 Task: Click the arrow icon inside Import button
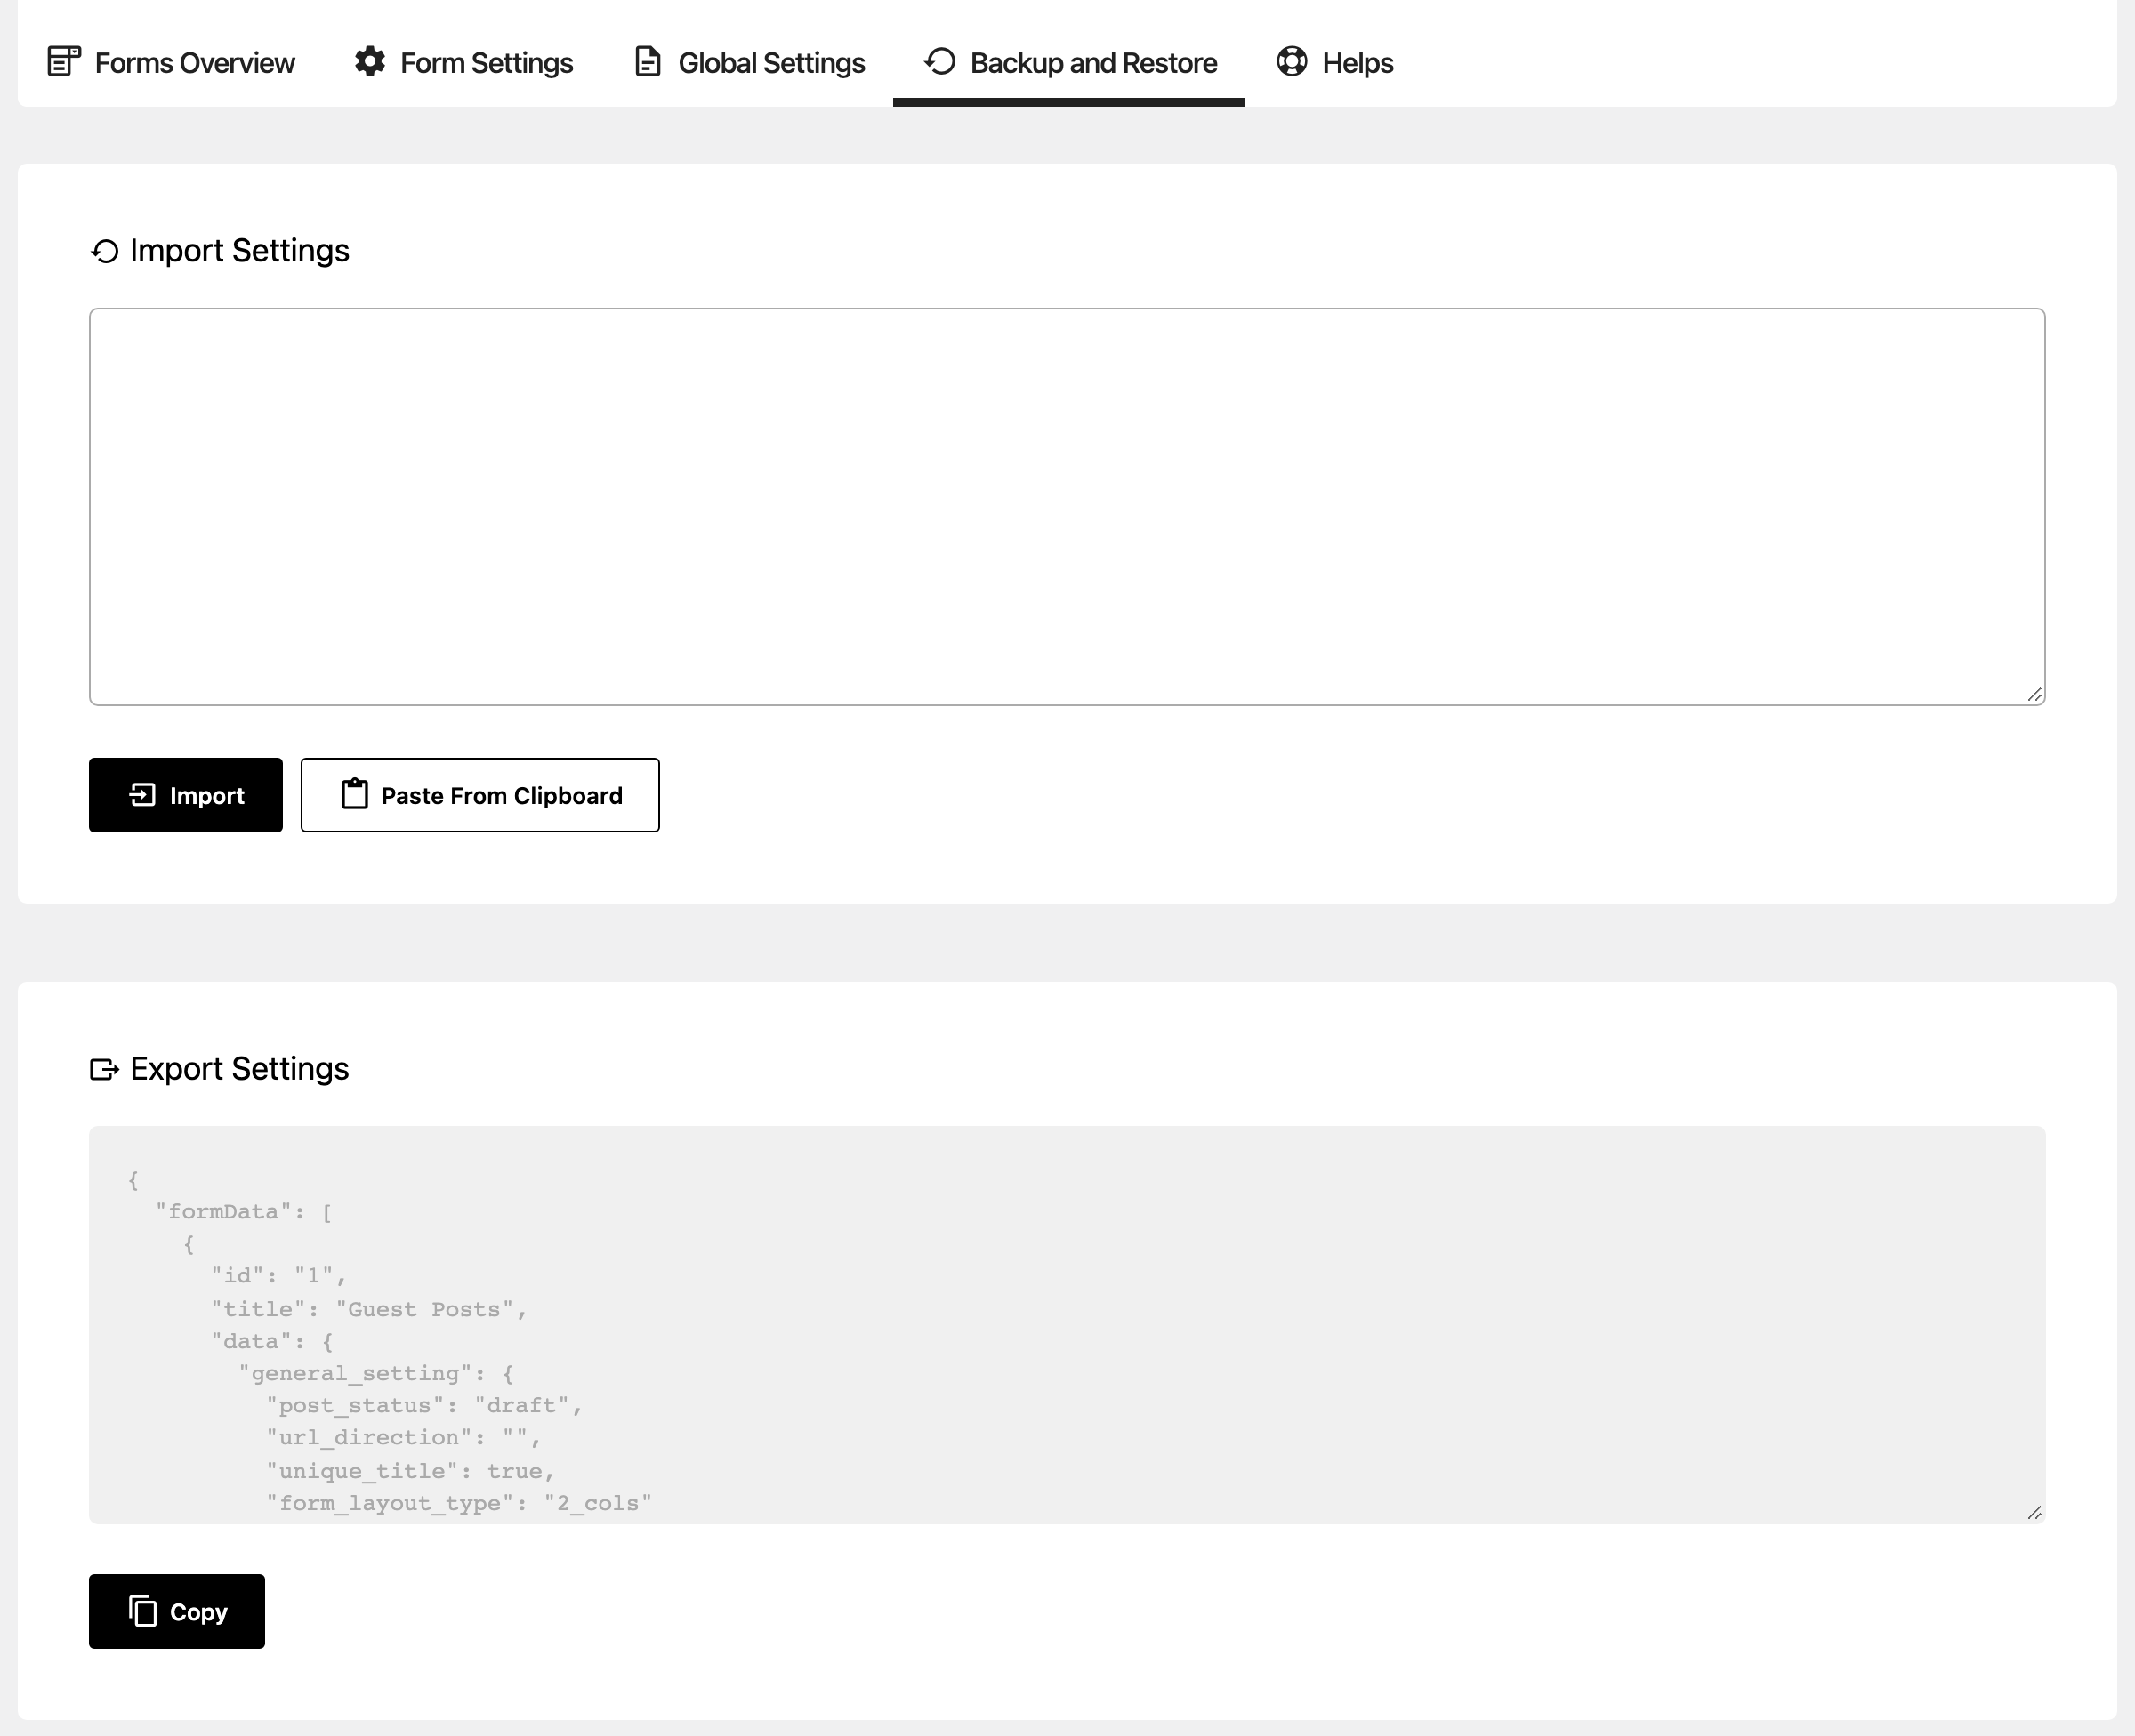143,795
